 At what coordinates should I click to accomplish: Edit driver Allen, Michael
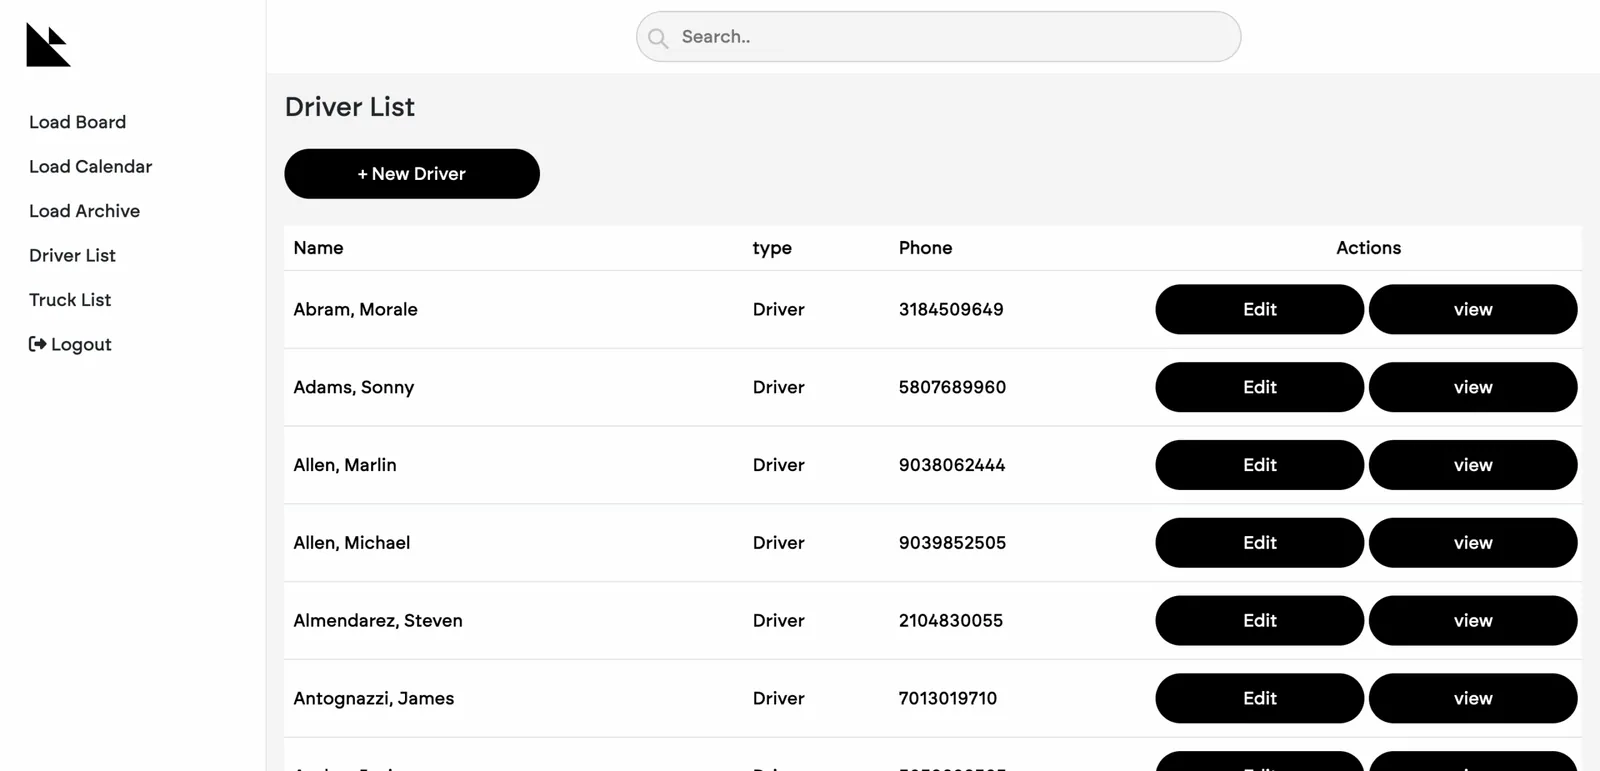coord(1259,543)
